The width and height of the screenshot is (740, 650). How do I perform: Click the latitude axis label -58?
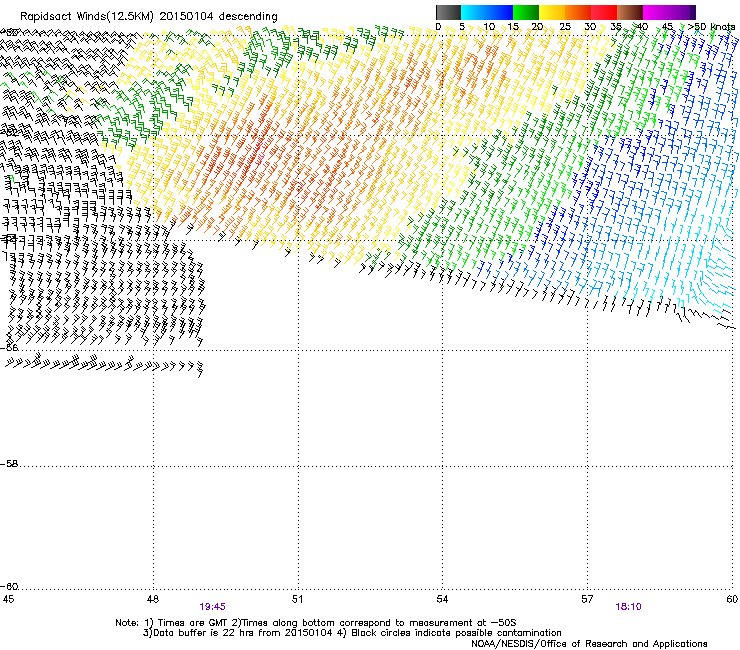coord(9,464)
